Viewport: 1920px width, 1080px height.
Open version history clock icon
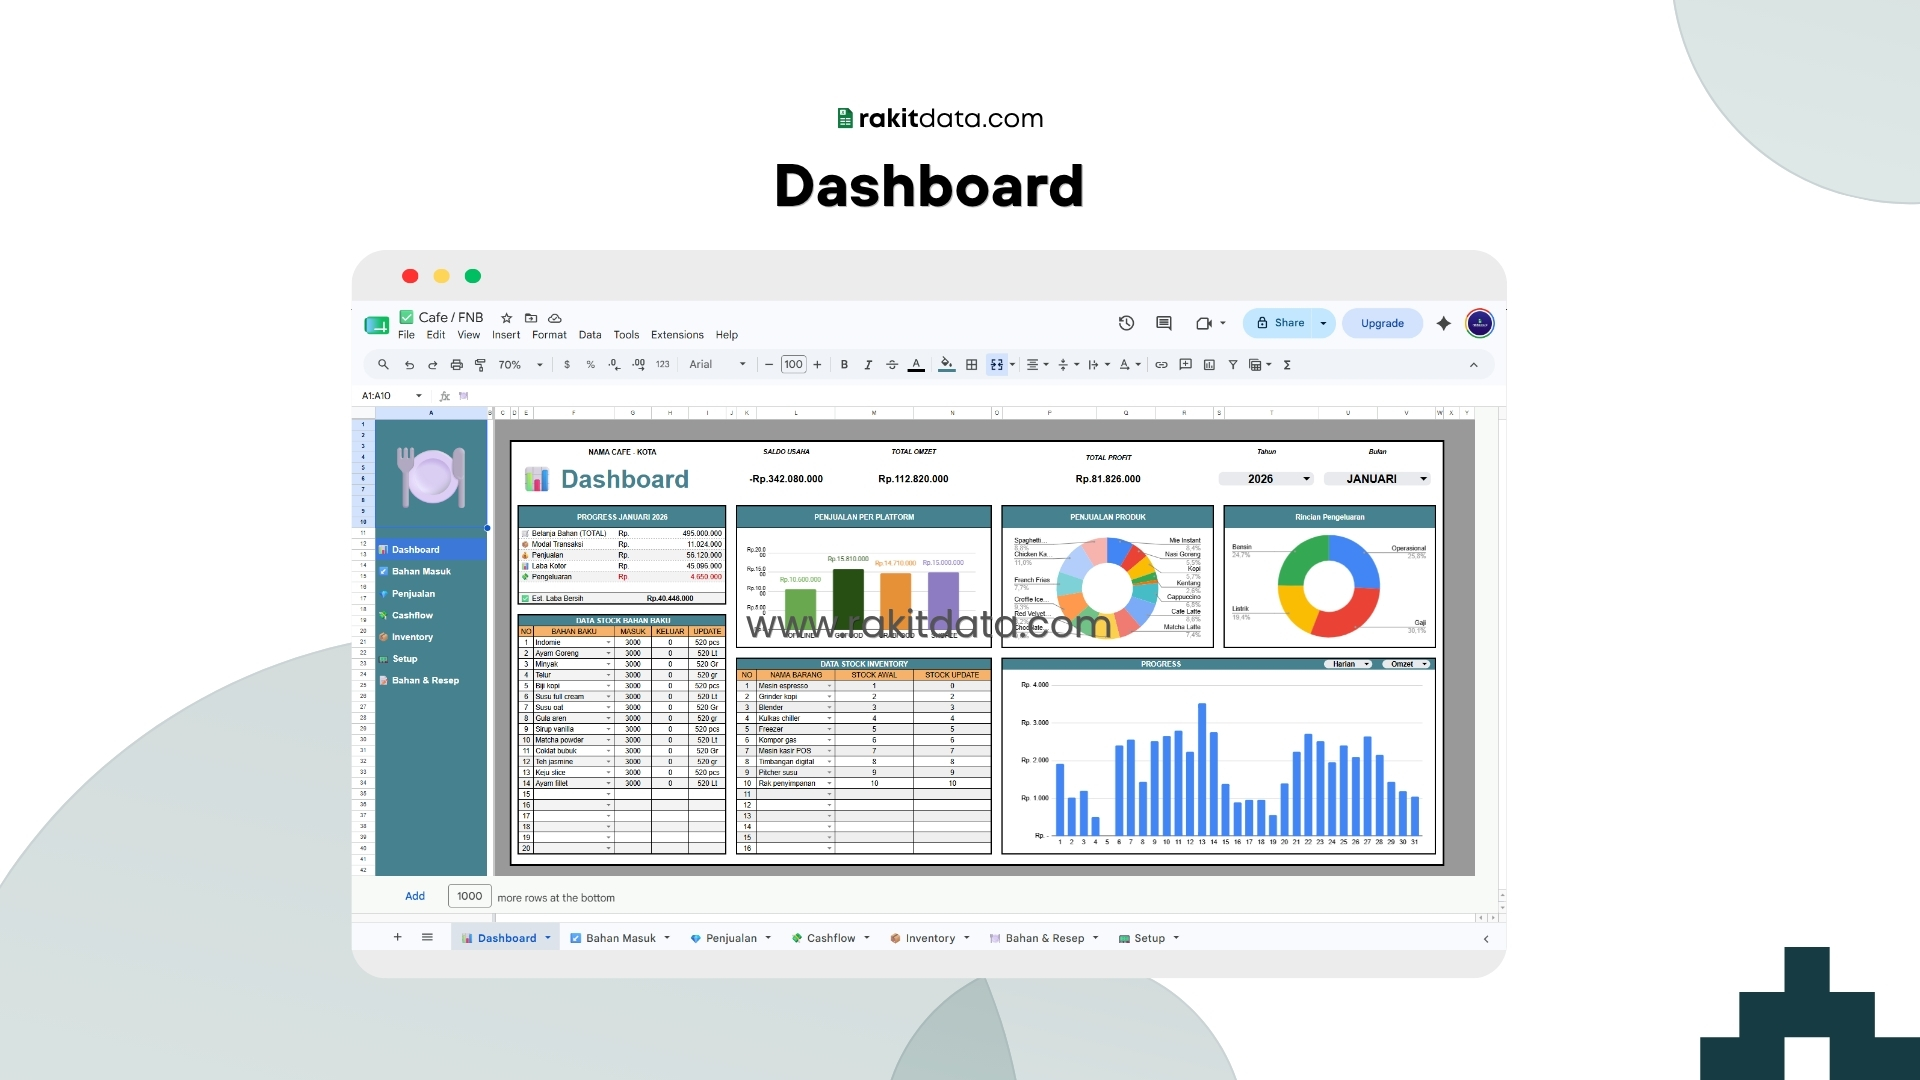1126,323
